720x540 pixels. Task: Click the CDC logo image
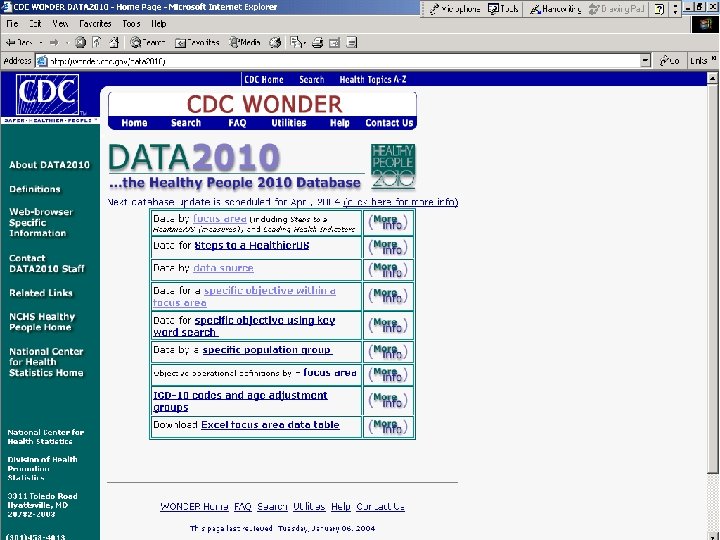click(x=48, y=95)
